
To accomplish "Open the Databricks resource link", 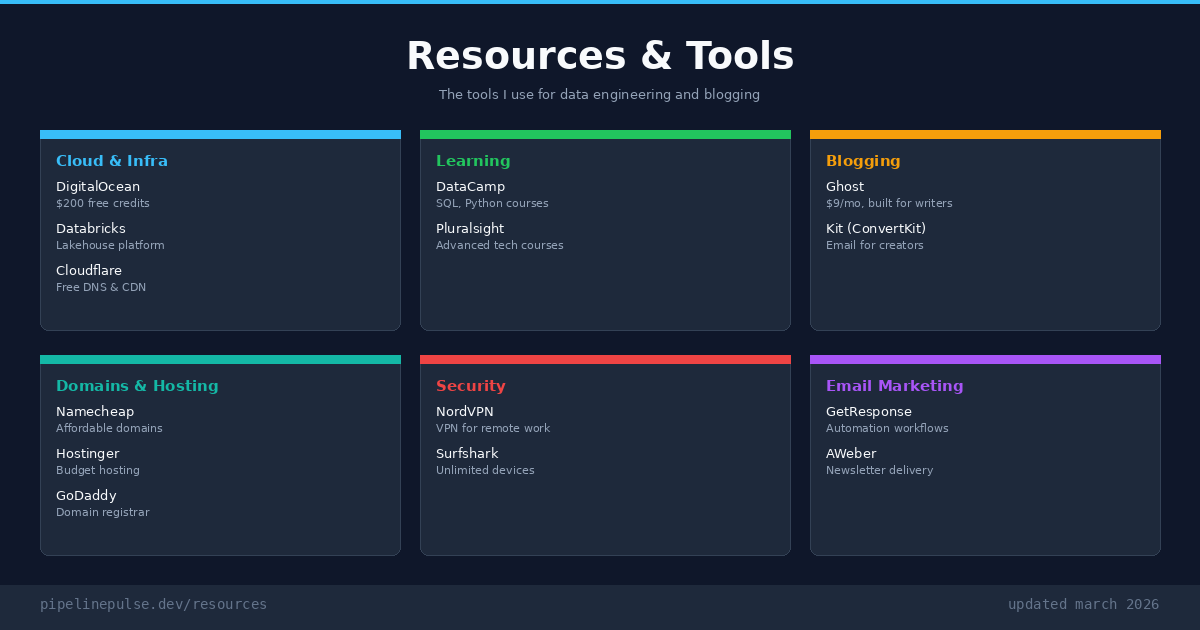I will coord(91,229).
